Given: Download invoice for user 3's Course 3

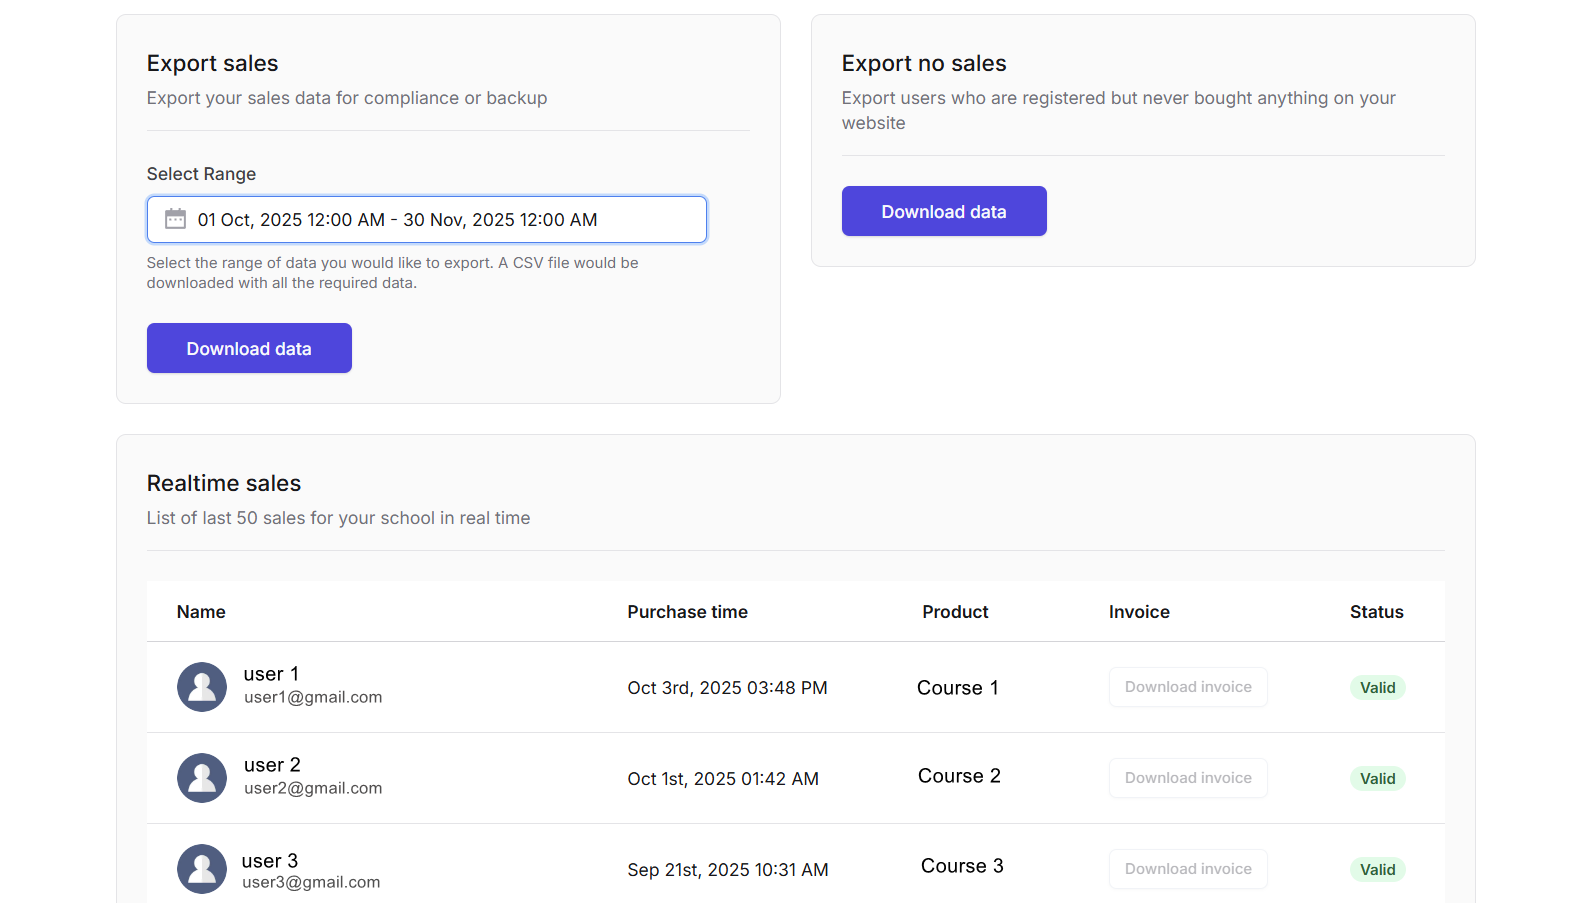Looking at the screenshot, I should [1188, 869].
